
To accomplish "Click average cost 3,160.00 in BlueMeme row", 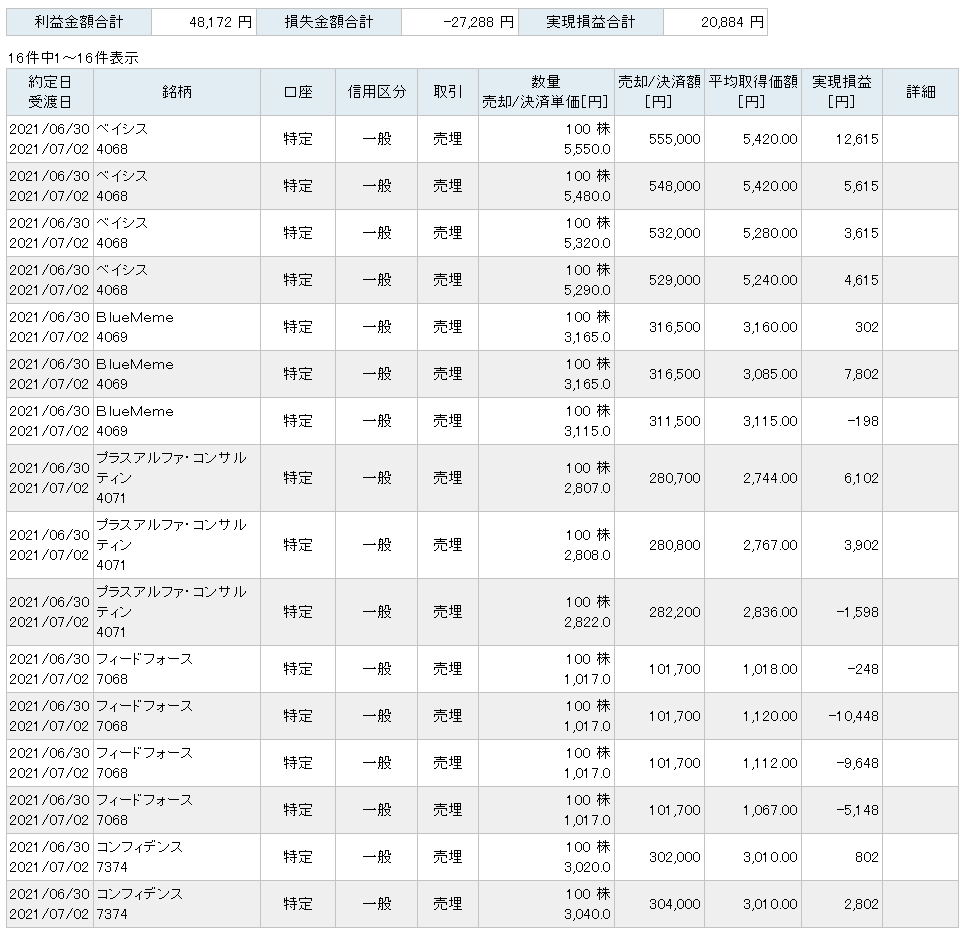I will (770, 328).
